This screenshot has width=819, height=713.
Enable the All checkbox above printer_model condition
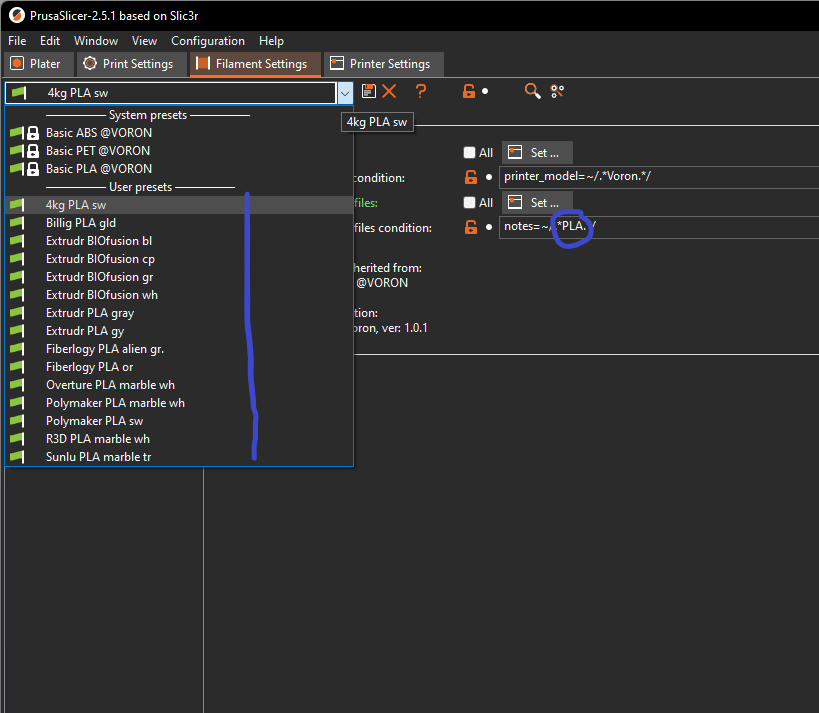coord(469,152)
